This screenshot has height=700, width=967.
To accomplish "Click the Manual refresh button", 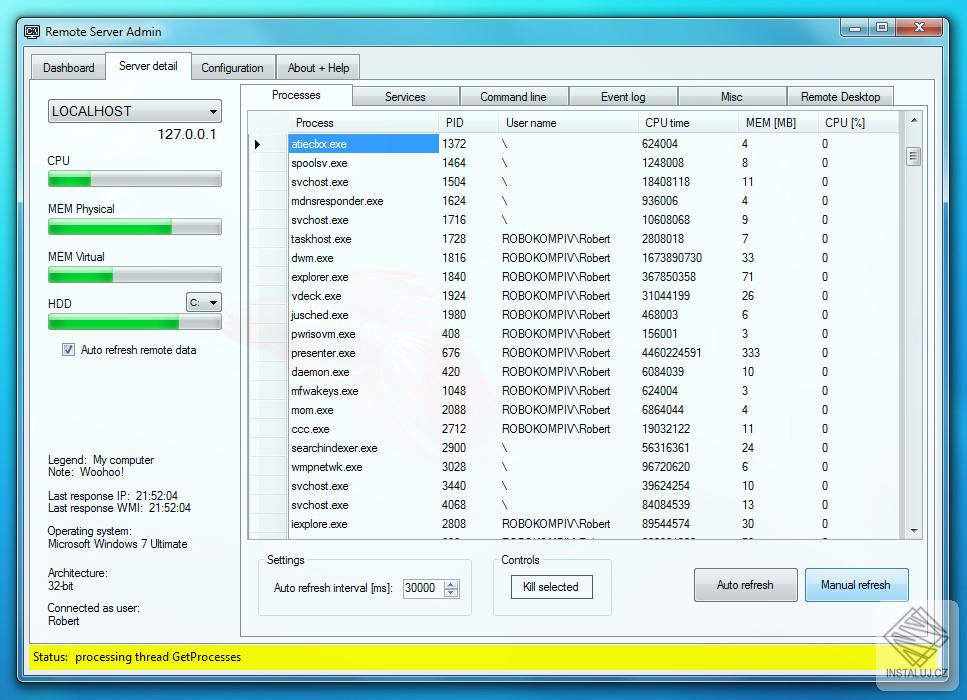I will [856, 585].
